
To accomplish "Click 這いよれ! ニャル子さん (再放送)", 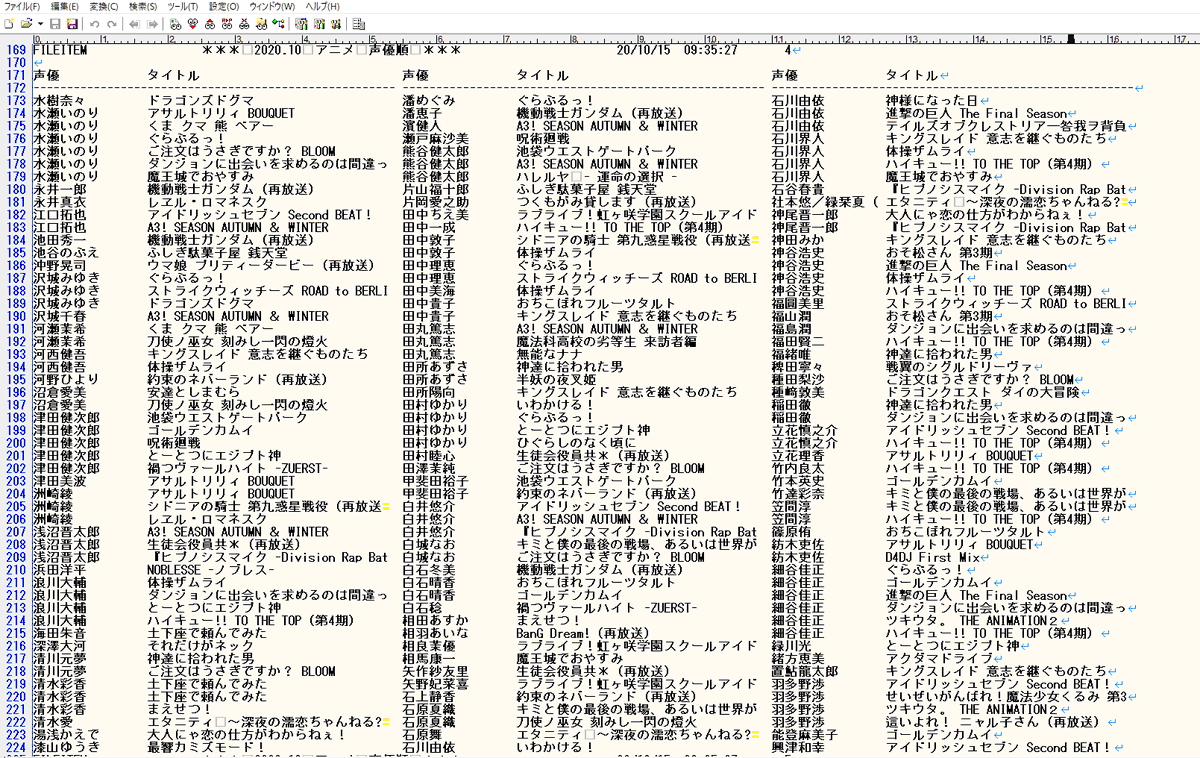I will [996, 721].
